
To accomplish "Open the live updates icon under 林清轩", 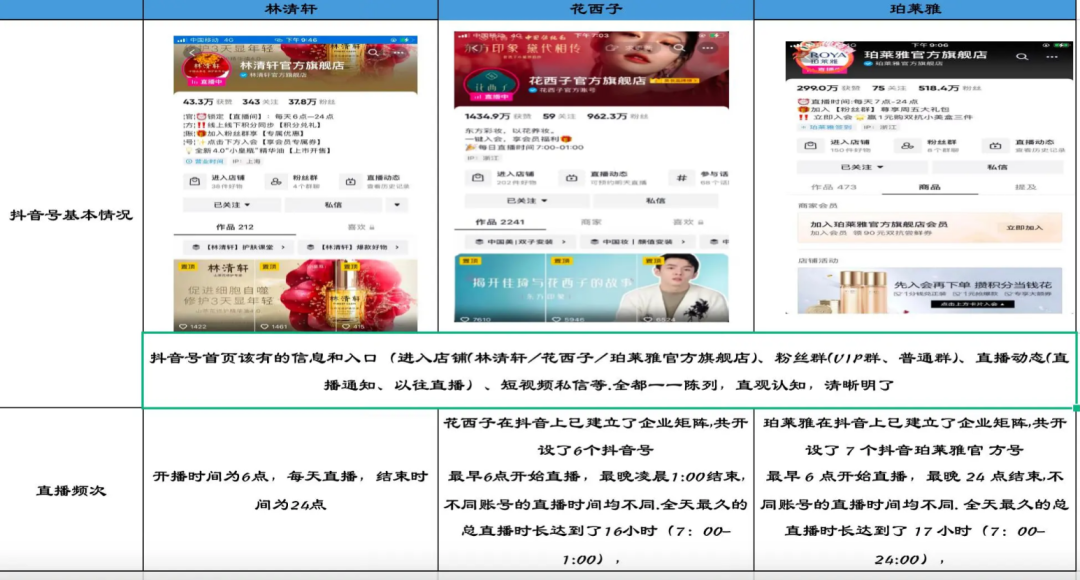I will pyautogui.click(x=351, y=182).
